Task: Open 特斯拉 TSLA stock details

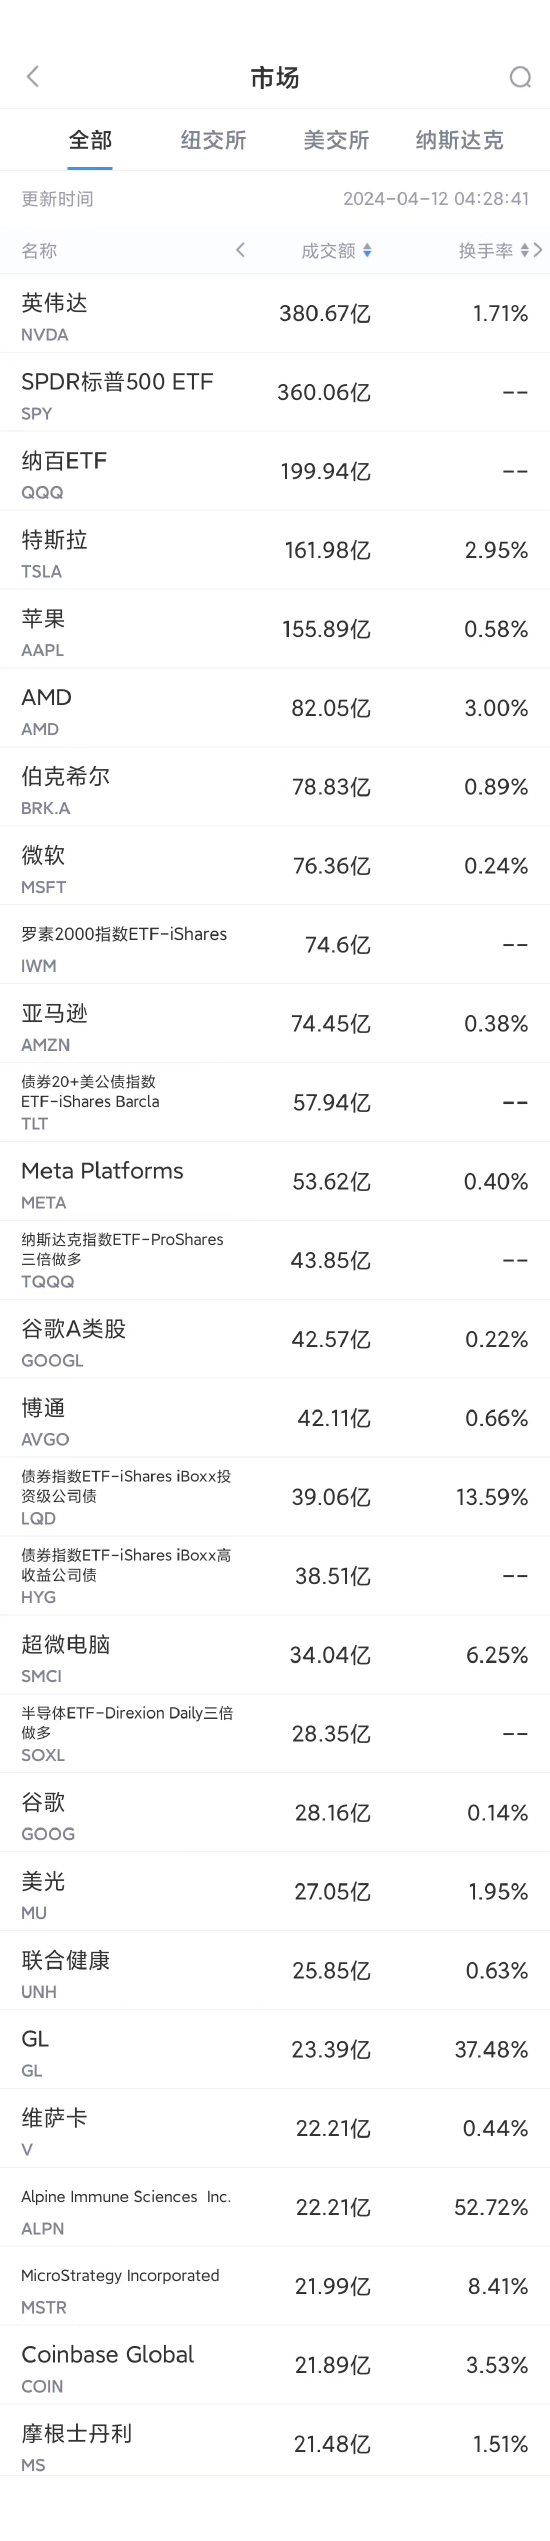Action: coord(275,550)
